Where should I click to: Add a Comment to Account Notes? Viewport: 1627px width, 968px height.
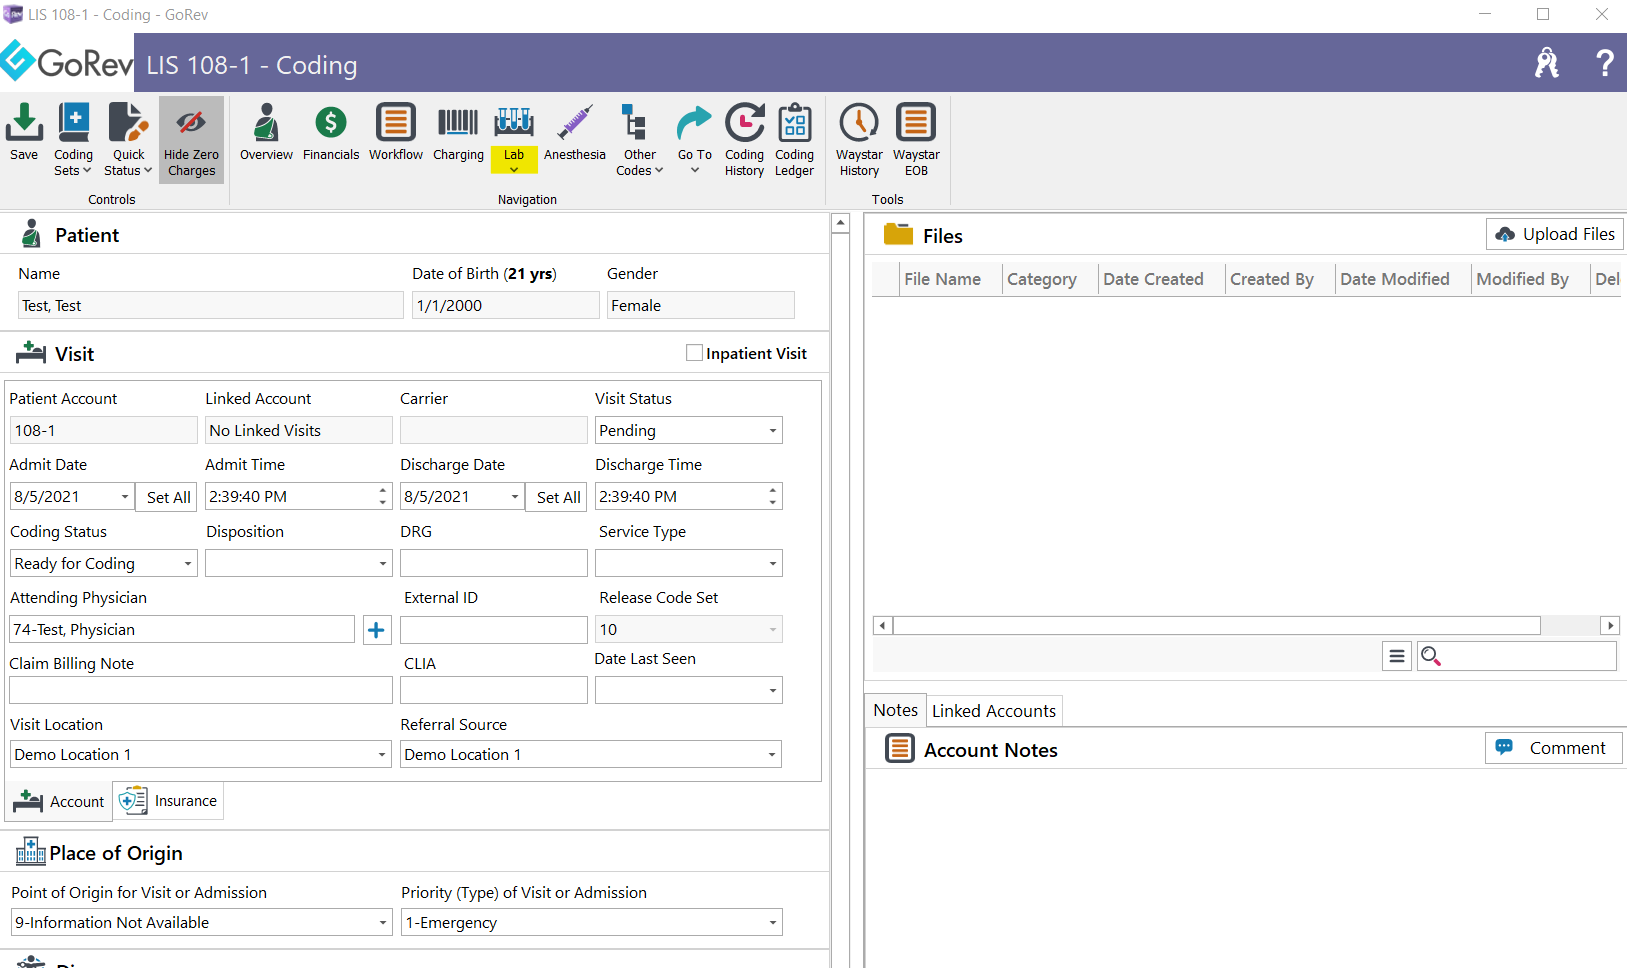[x=1554, y=748]
